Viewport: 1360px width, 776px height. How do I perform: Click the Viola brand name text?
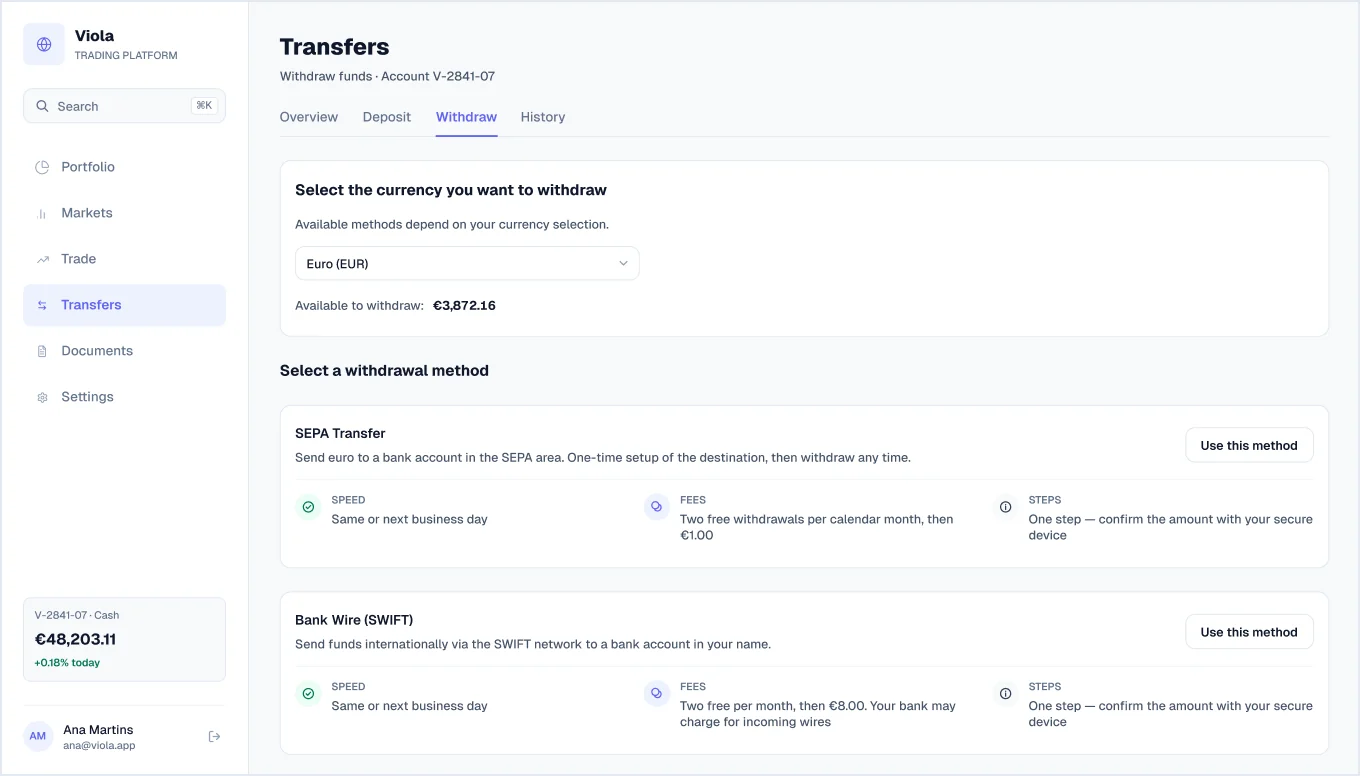click(x=94, y=36)
